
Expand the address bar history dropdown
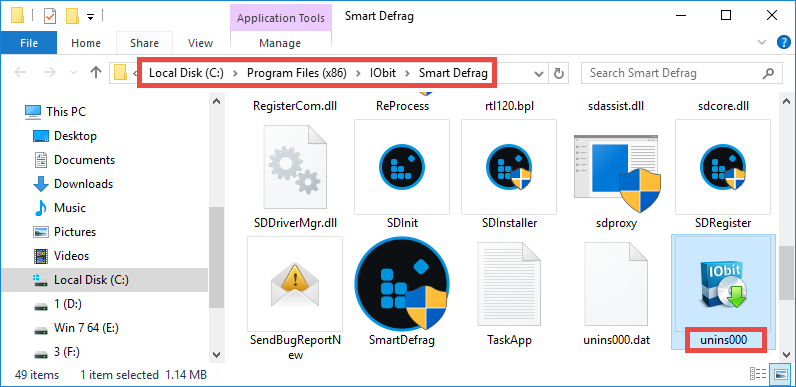pos(539,73)
